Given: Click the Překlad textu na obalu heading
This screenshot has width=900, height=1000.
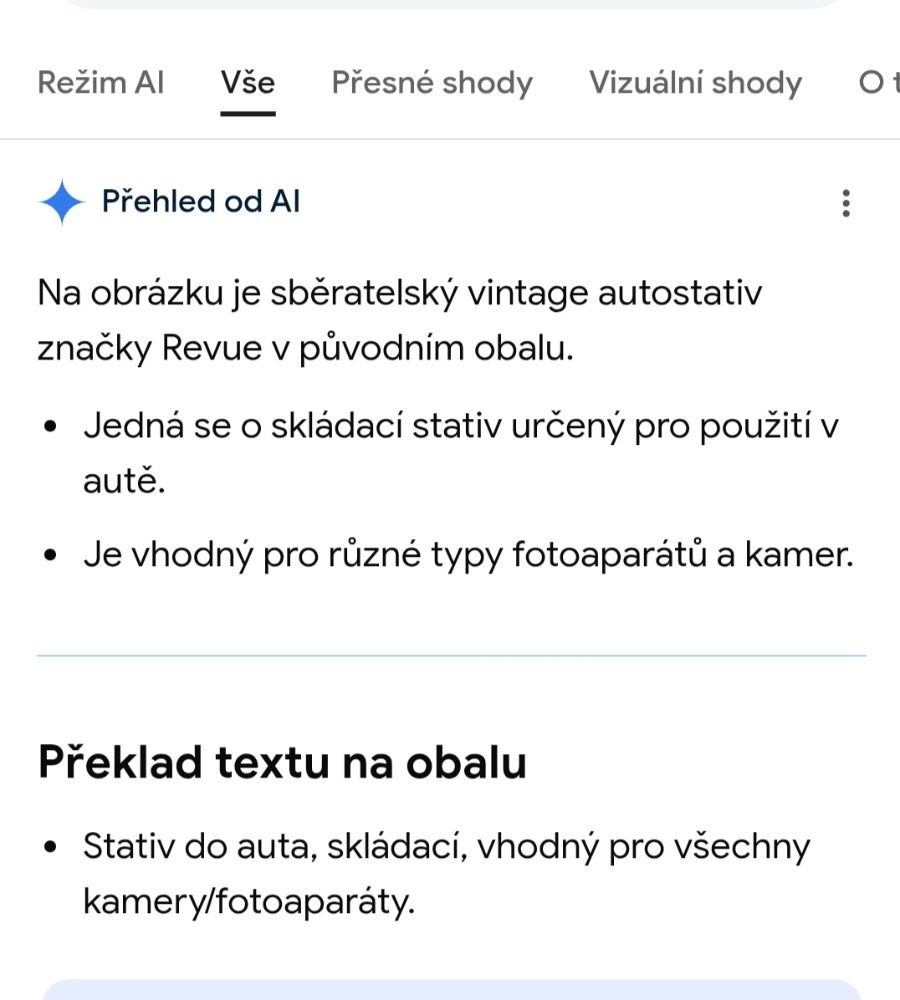Looking at the screenshot, I should [x=282, y=763].
